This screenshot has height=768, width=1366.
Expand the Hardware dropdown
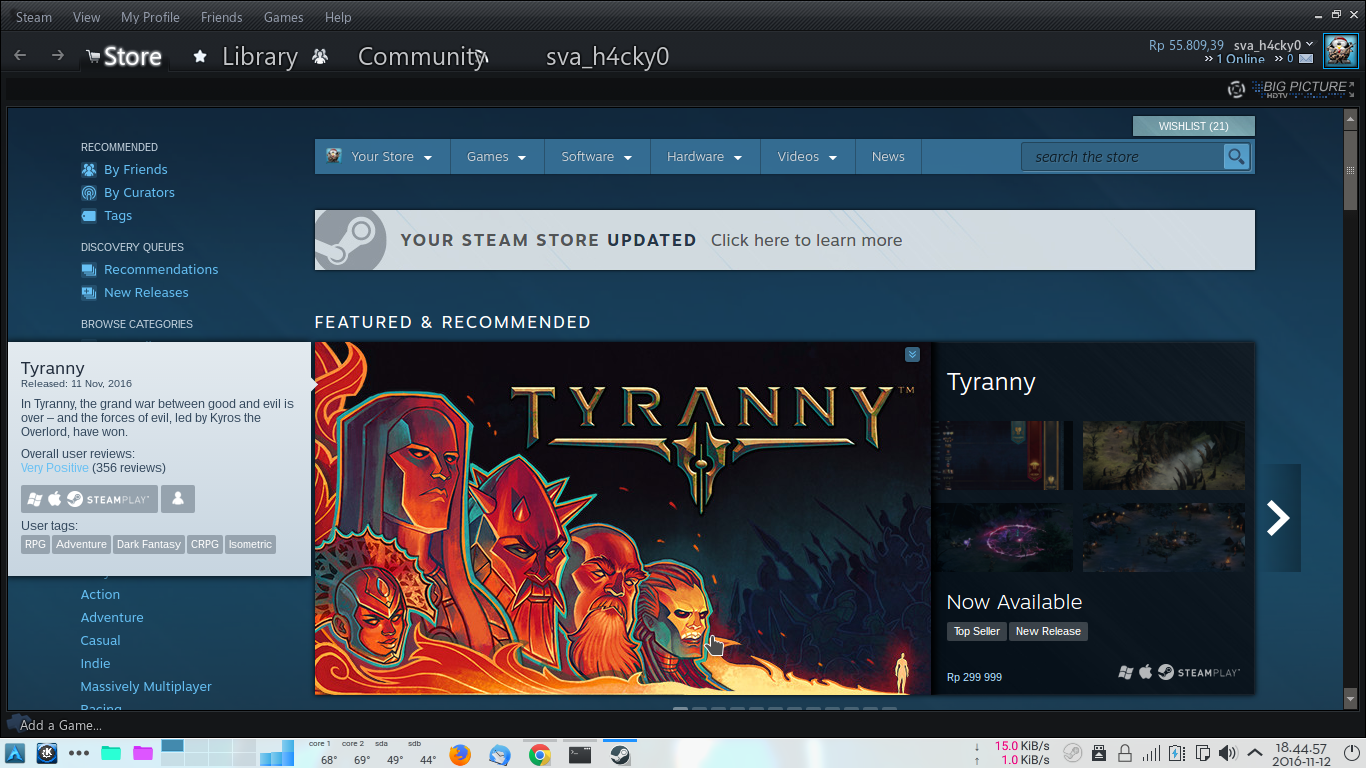coord(705,156)
